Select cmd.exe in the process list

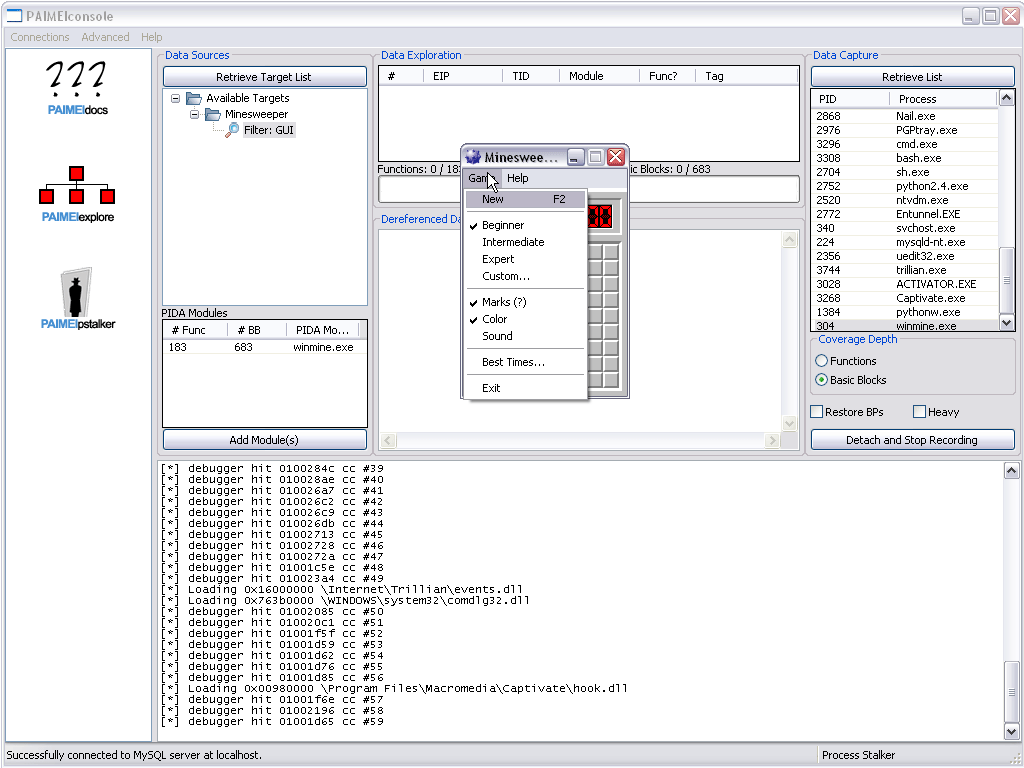pos(905,144)
